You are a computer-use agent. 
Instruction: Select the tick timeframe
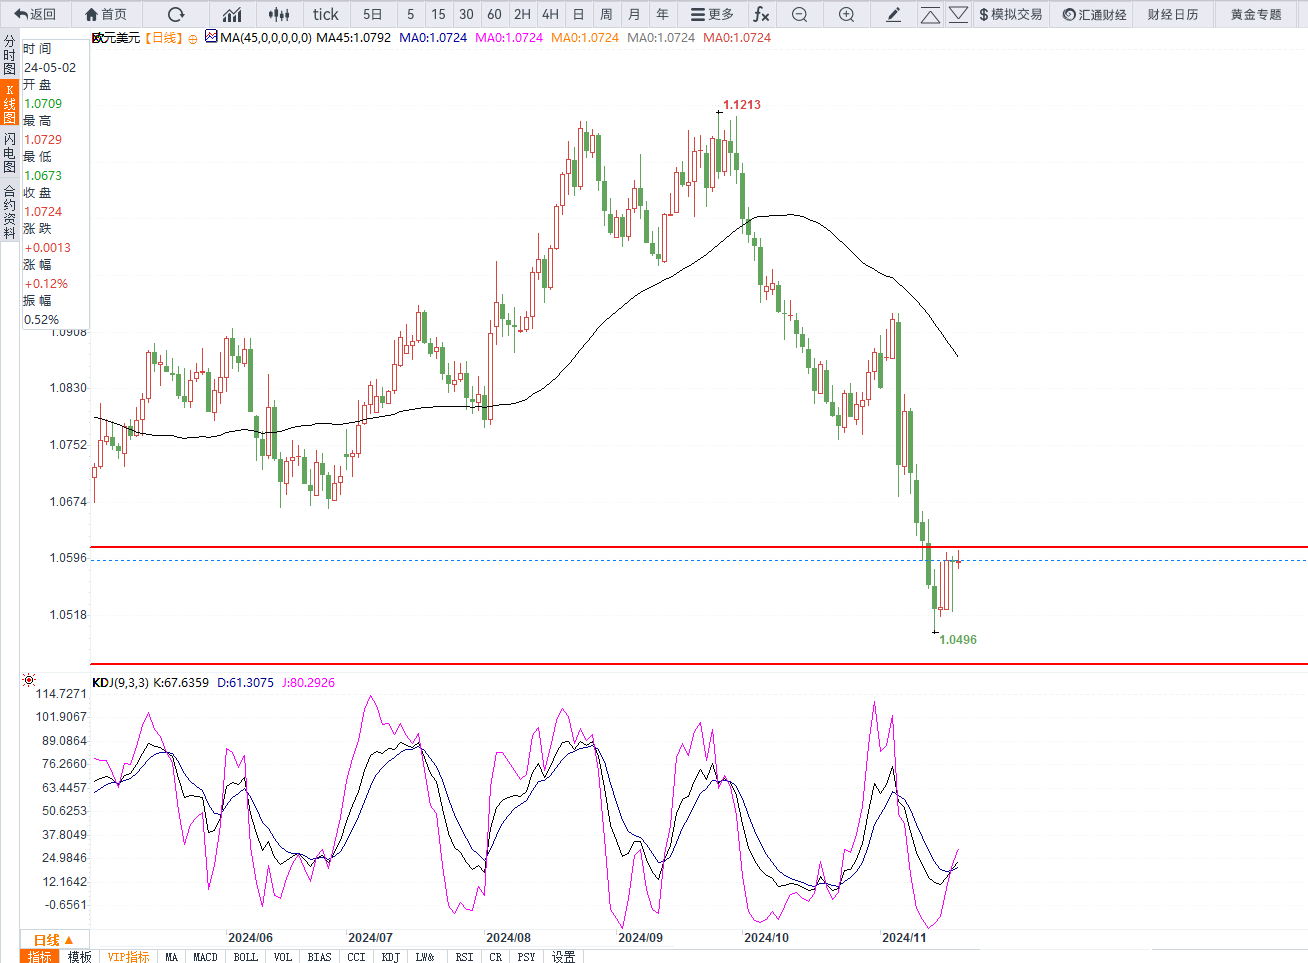(325, 14)
